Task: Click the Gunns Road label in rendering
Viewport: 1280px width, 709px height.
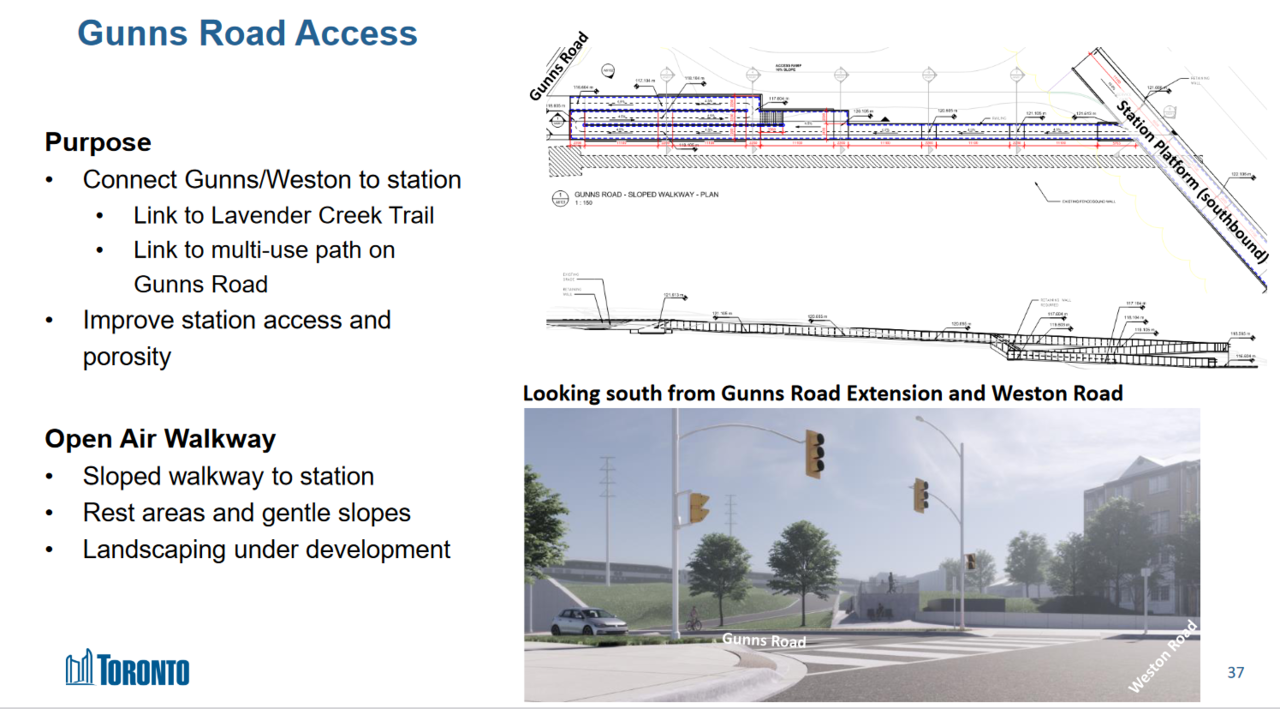Action: 764,640
